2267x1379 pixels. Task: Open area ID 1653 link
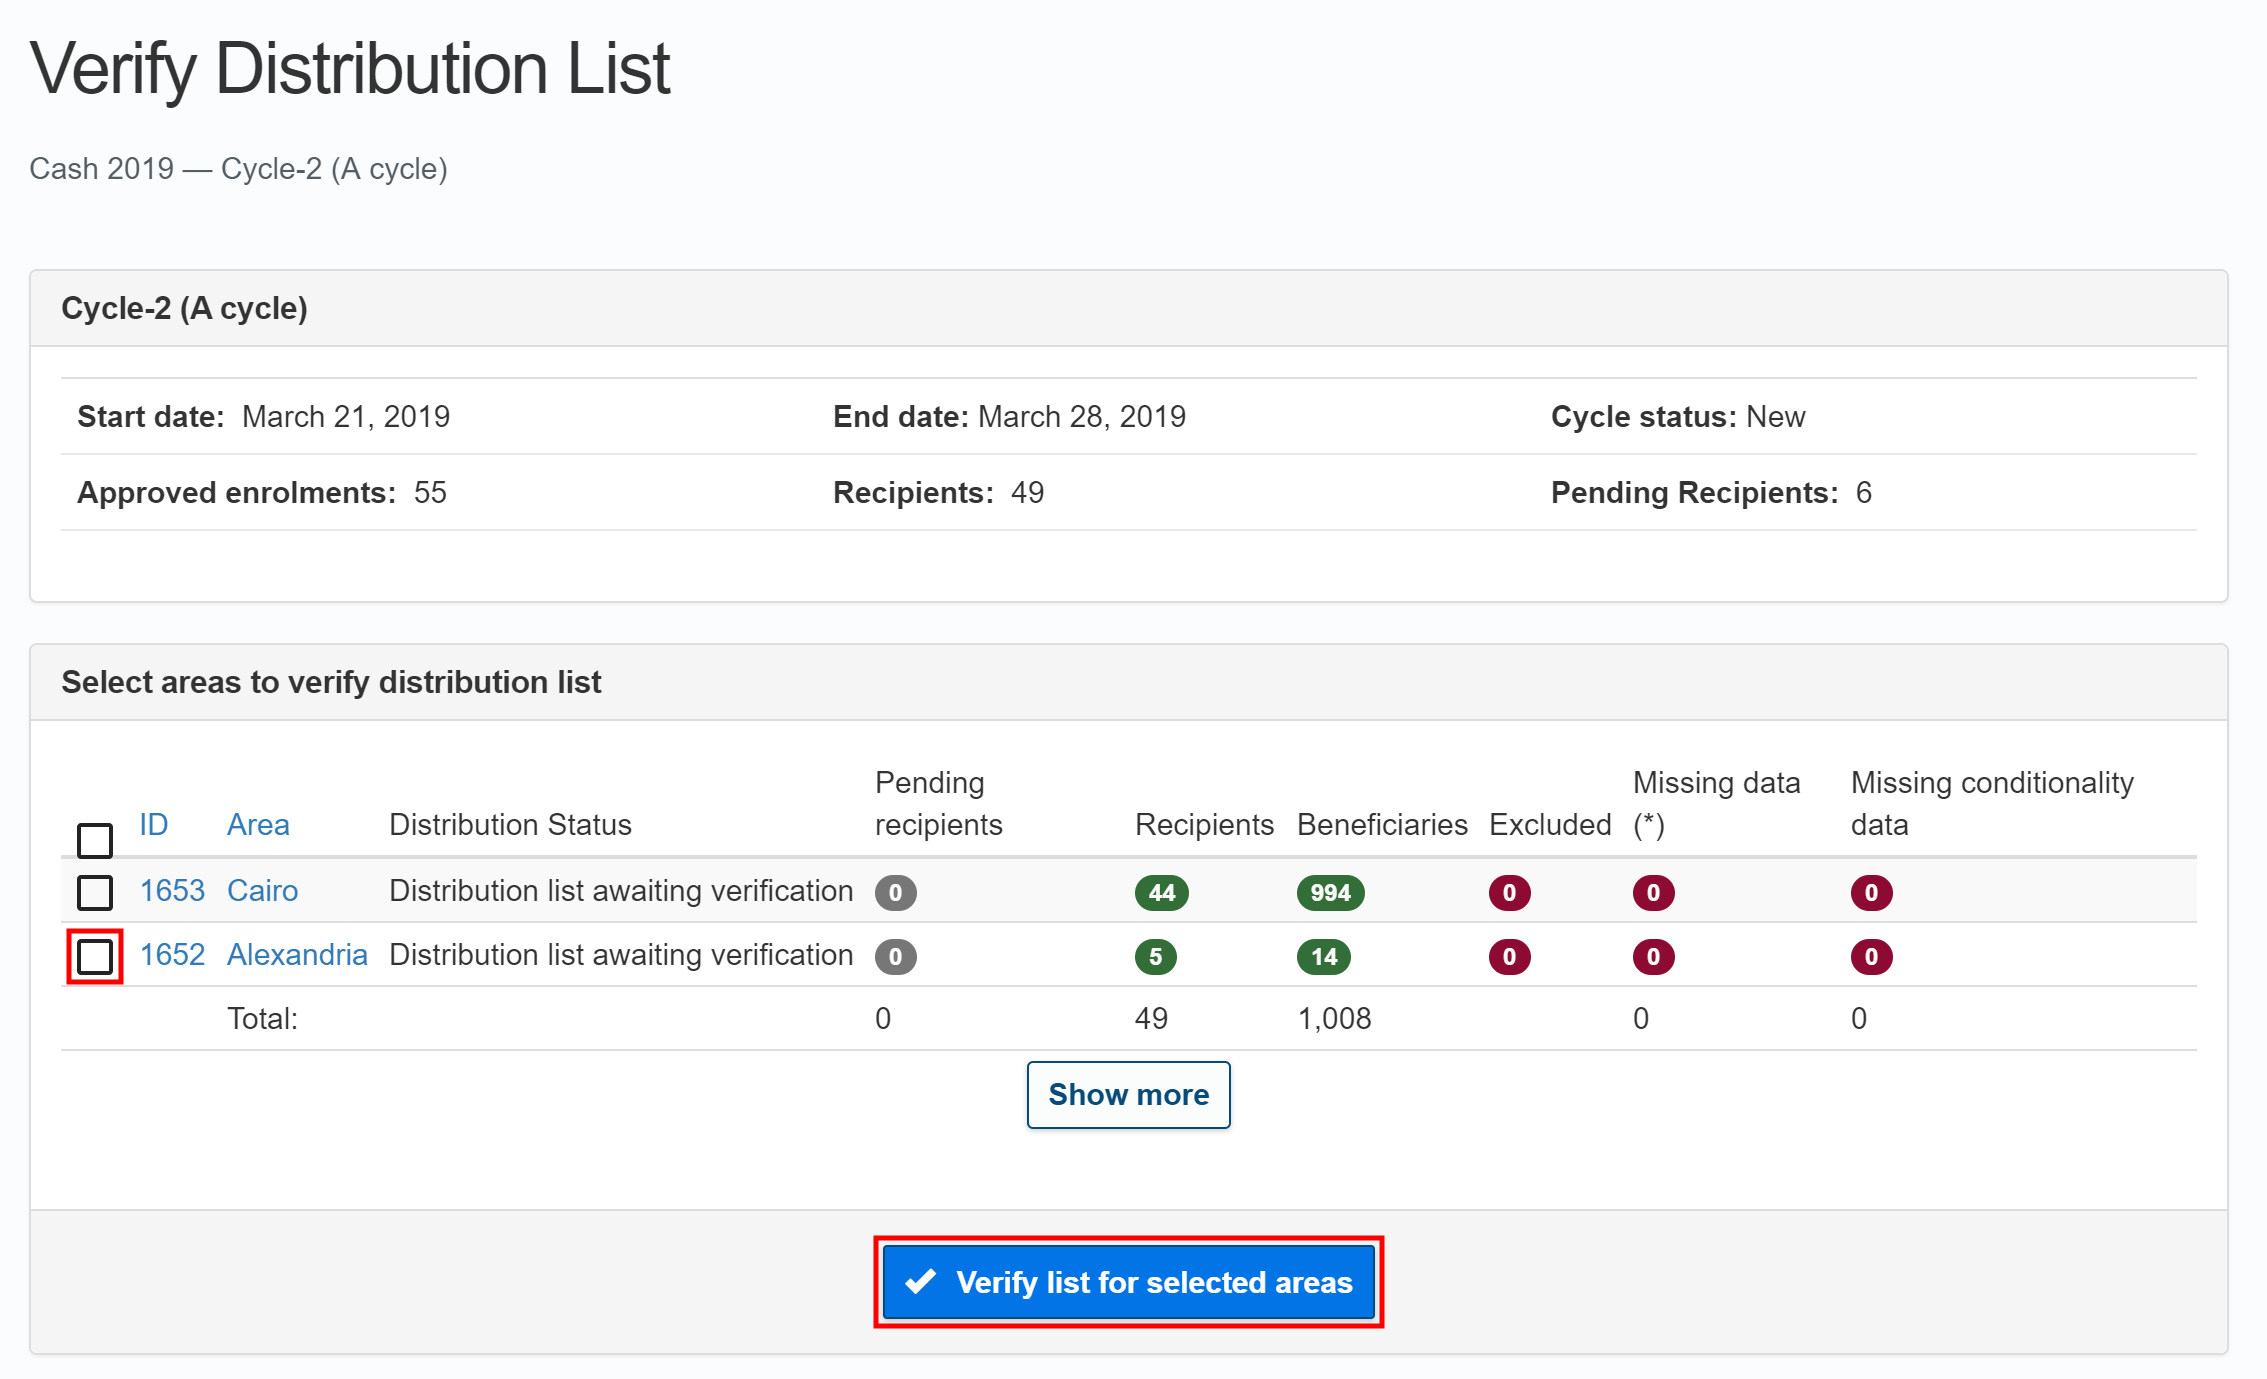click(172, 891)
